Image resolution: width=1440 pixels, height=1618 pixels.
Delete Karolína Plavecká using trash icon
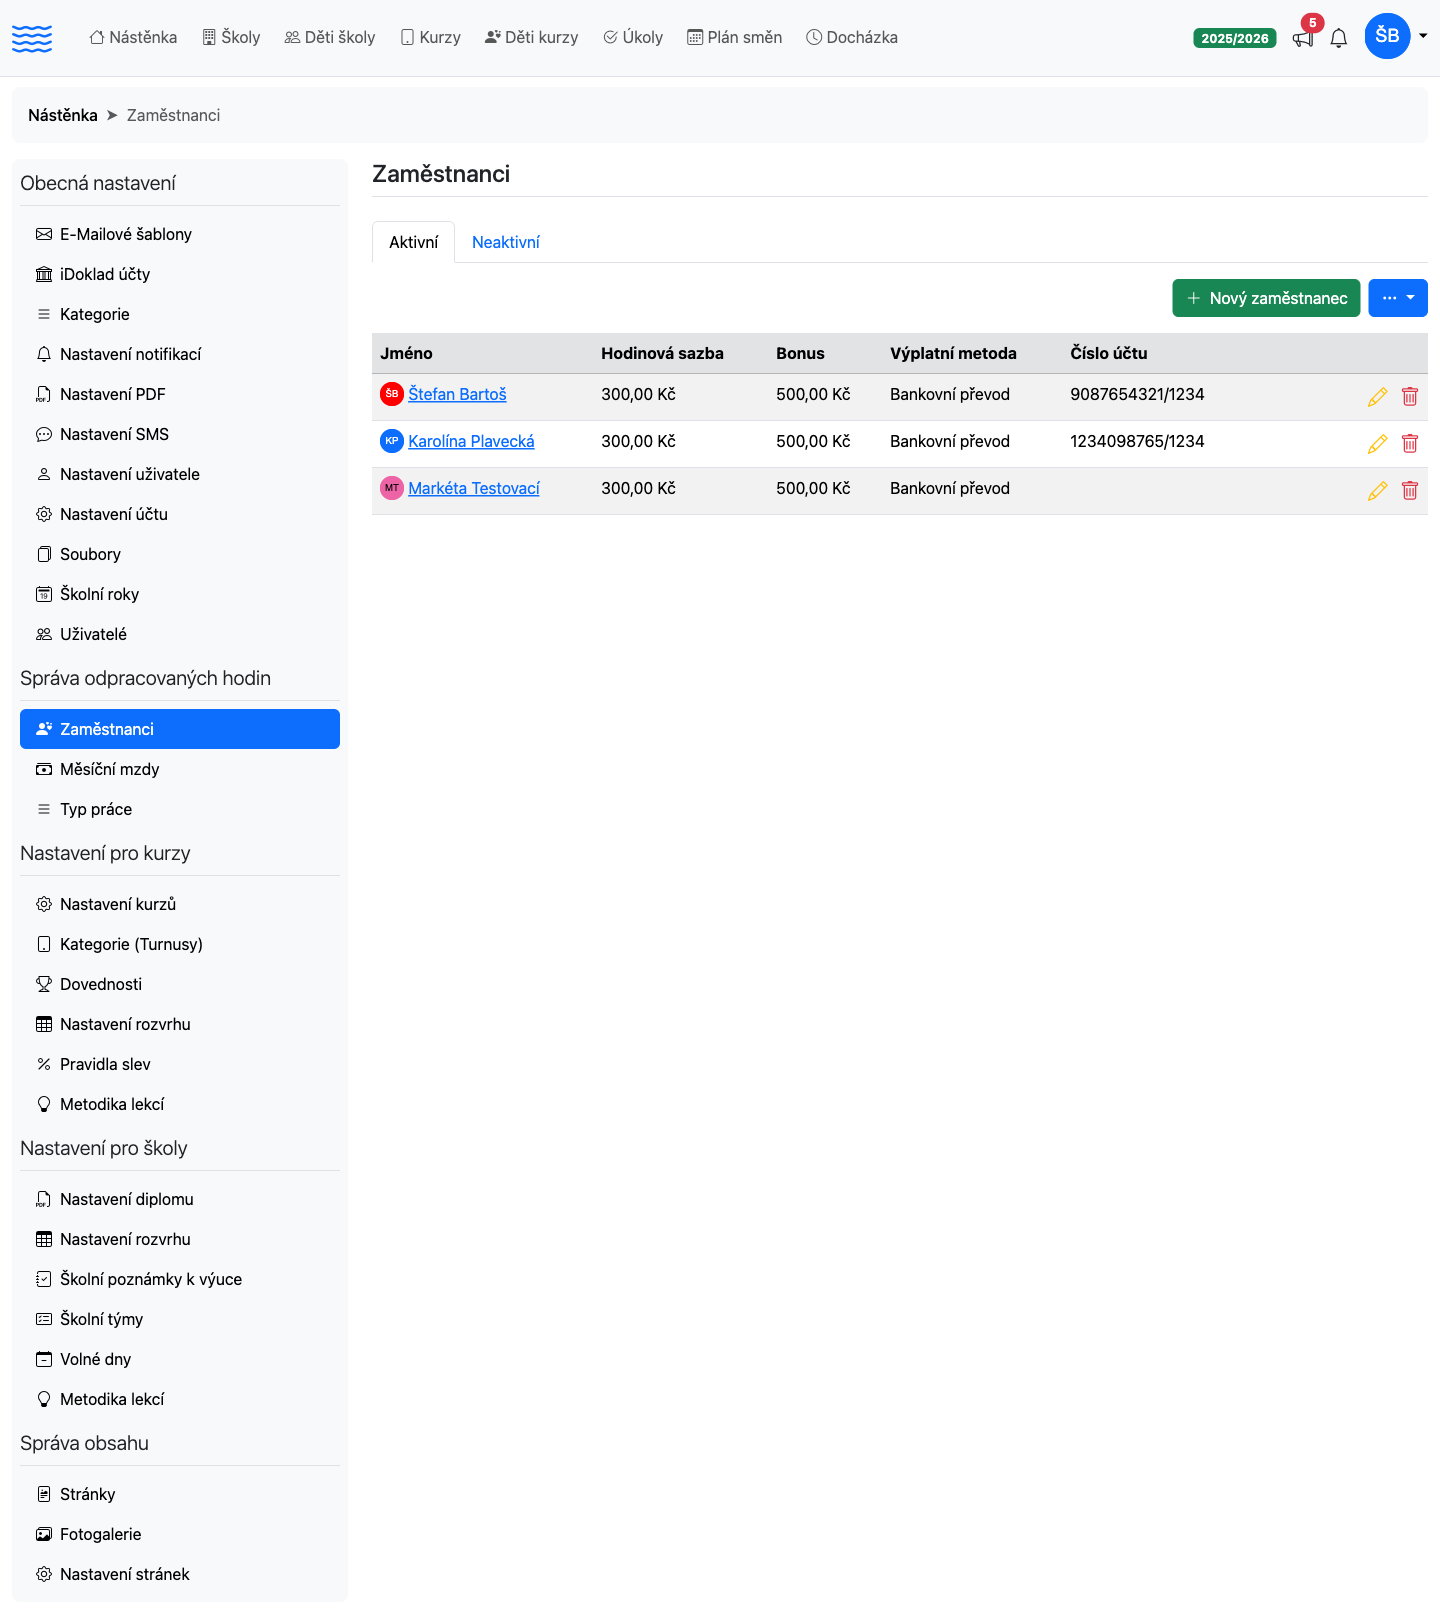1410,444
